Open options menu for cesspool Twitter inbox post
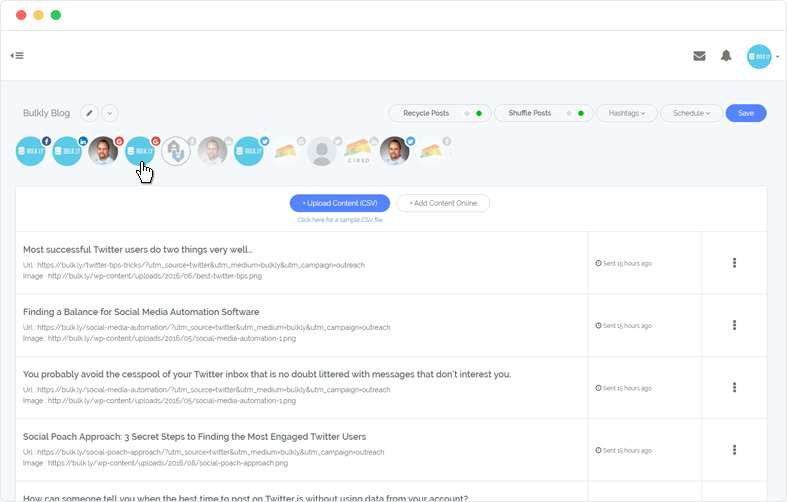This screenshot has height=502, width=787. [x=734, y=387]
